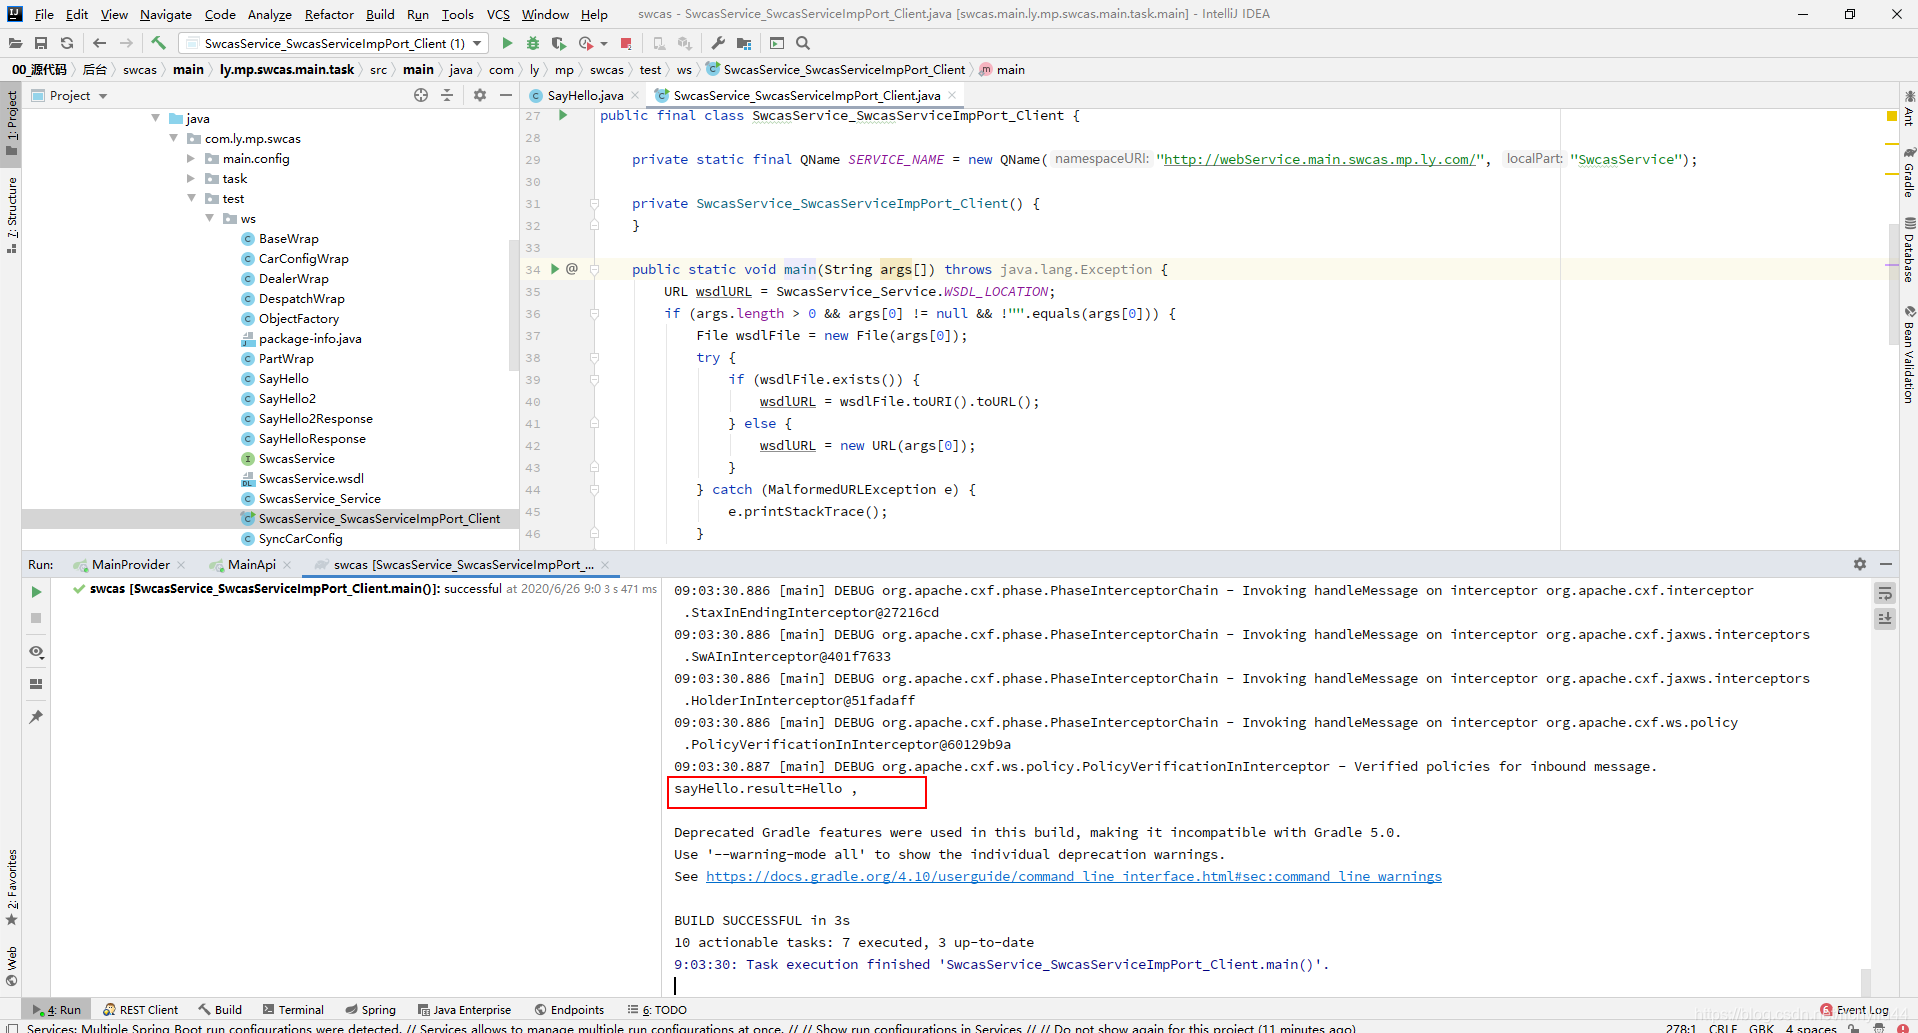Open the VCS menu
Image resolution: width=1918 pixels, height=1033 pixels.
[x=498, y=14]
